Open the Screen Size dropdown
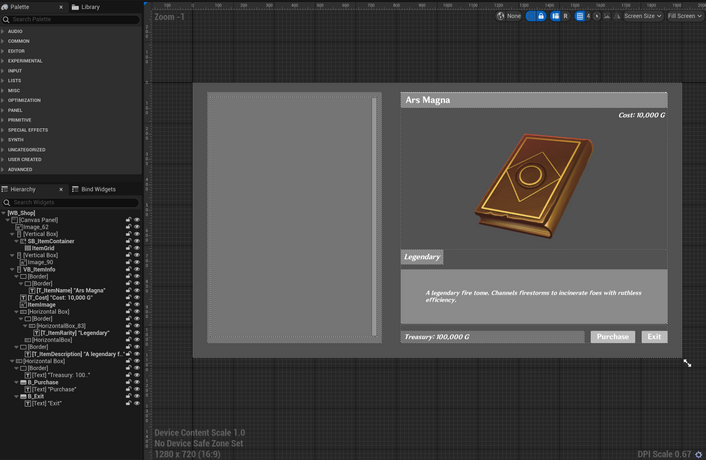 point(642,16)
